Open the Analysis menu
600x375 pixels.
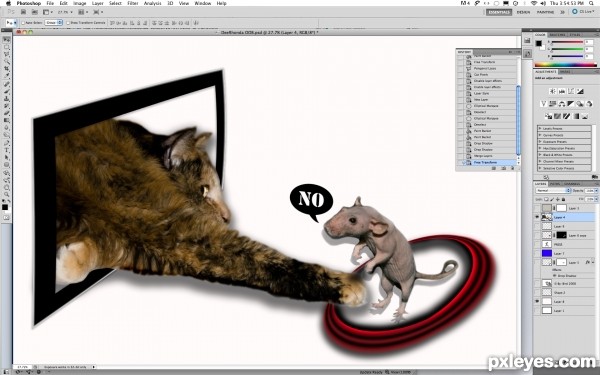point(152,3)
